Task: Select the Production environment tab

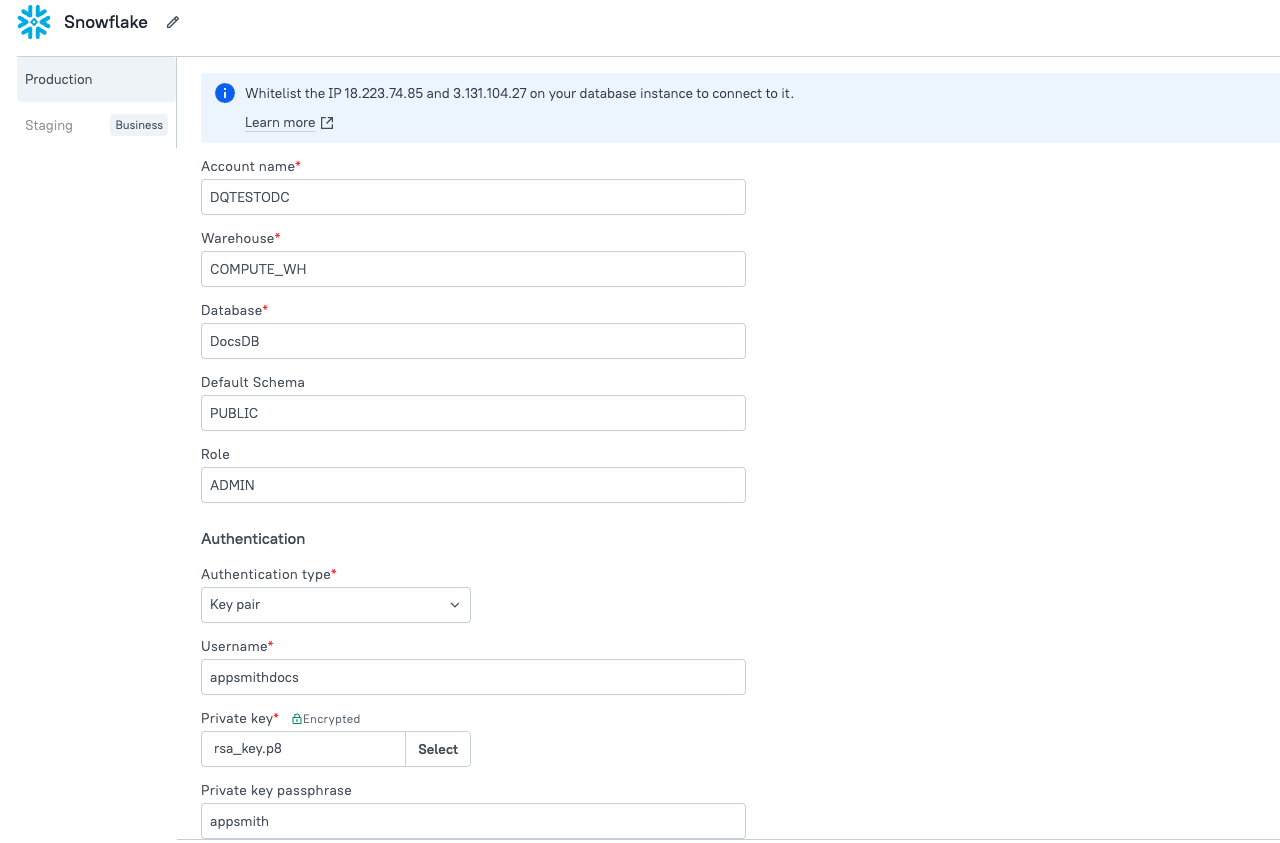Action: (x=58, y=79)
